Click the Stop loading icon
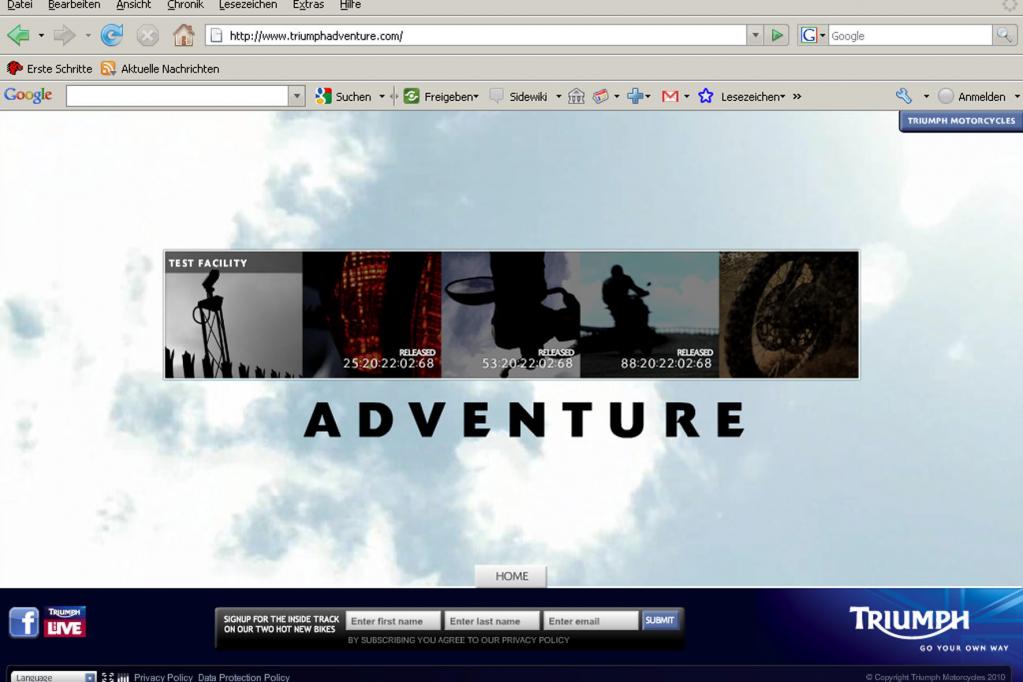Screen dimensions: 1023x682 click(147, 35)
